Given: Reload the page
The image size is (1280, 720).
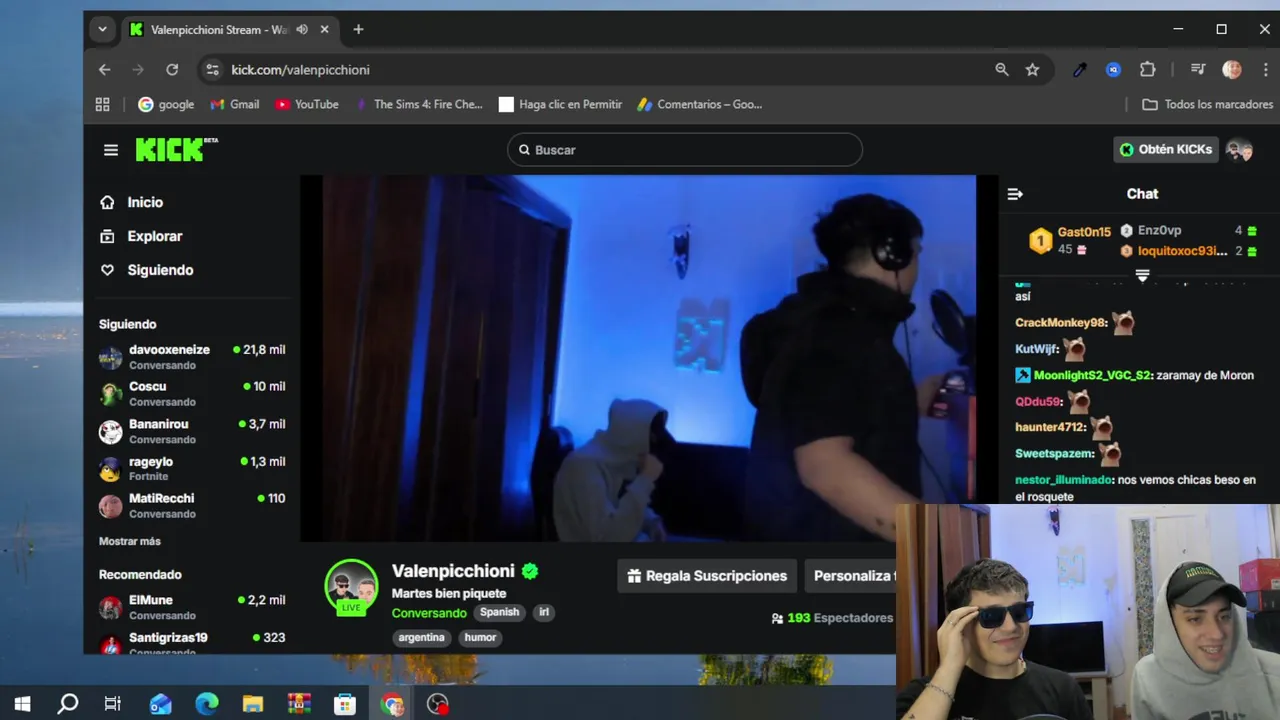Looking at the screenshot, I should point(172,70).
